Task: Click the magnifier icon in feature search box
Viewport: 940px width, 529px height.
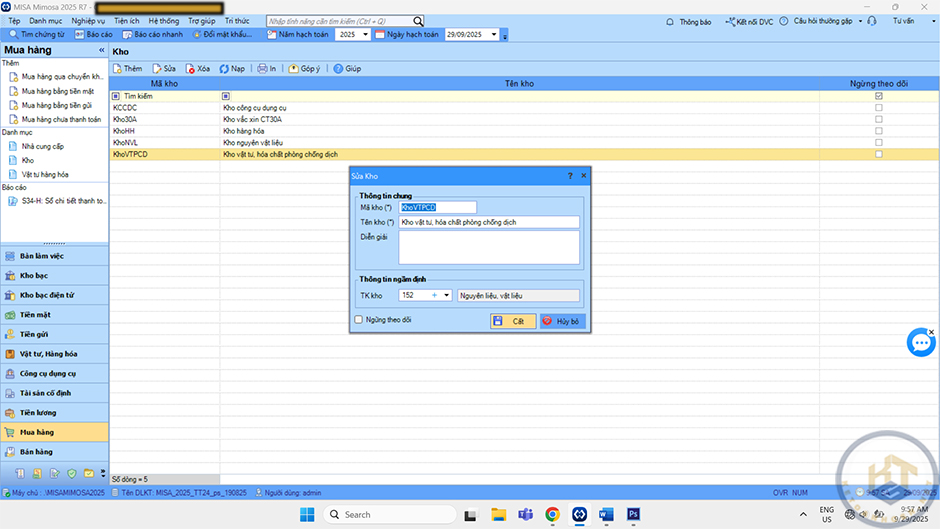Action: (x=418, y=21)
